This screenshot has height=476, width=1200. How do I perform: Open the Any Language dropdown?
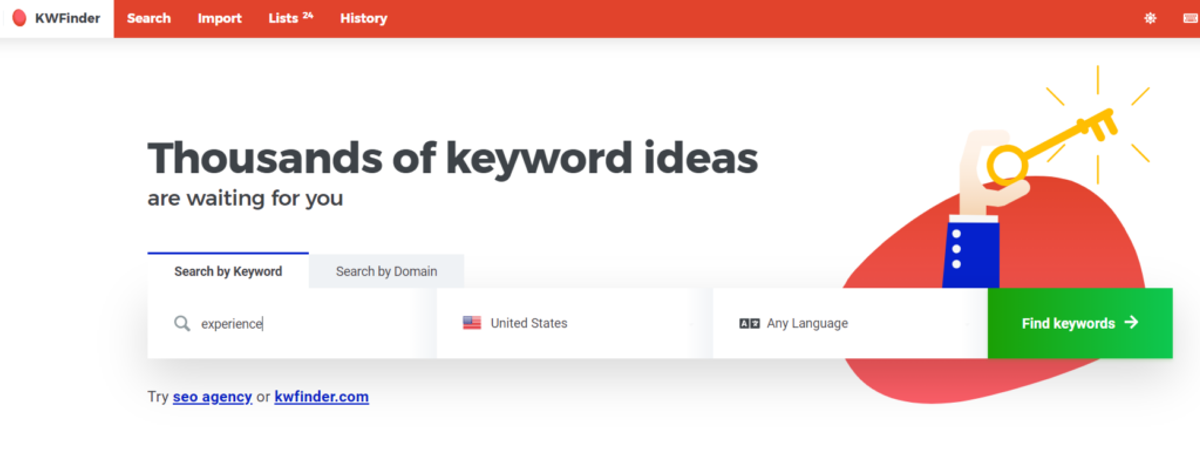pyautogui.click(x=850, y=323)
